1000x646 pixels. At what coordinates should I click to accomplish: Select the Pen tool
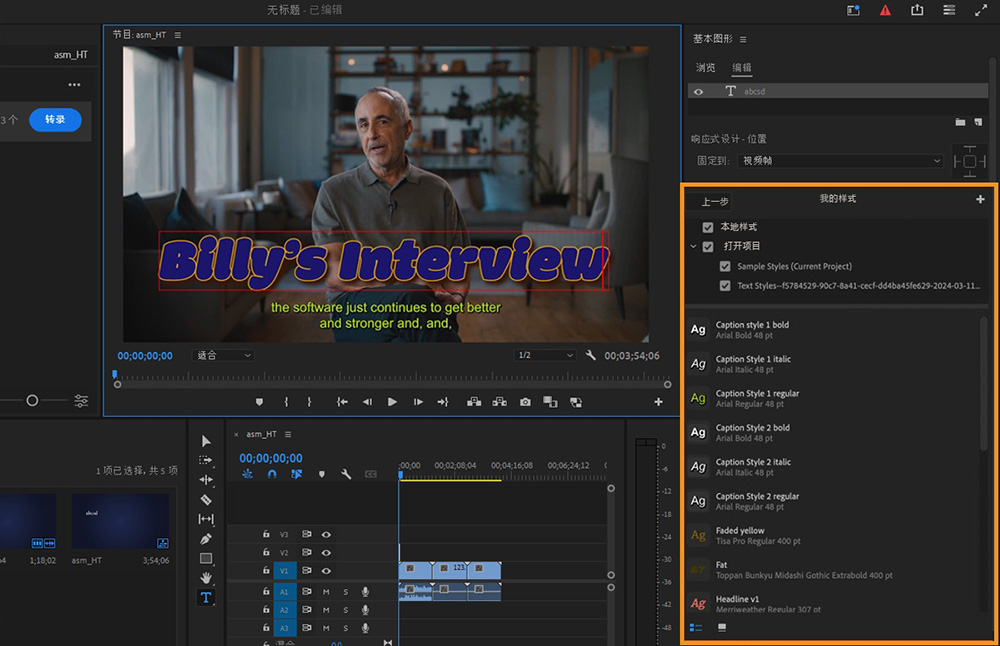(x=206, y=539)
